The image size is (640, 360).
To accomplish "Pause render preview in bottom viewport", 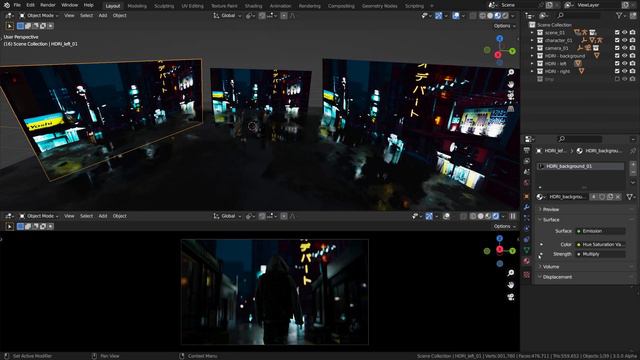I will pos(513,216).
